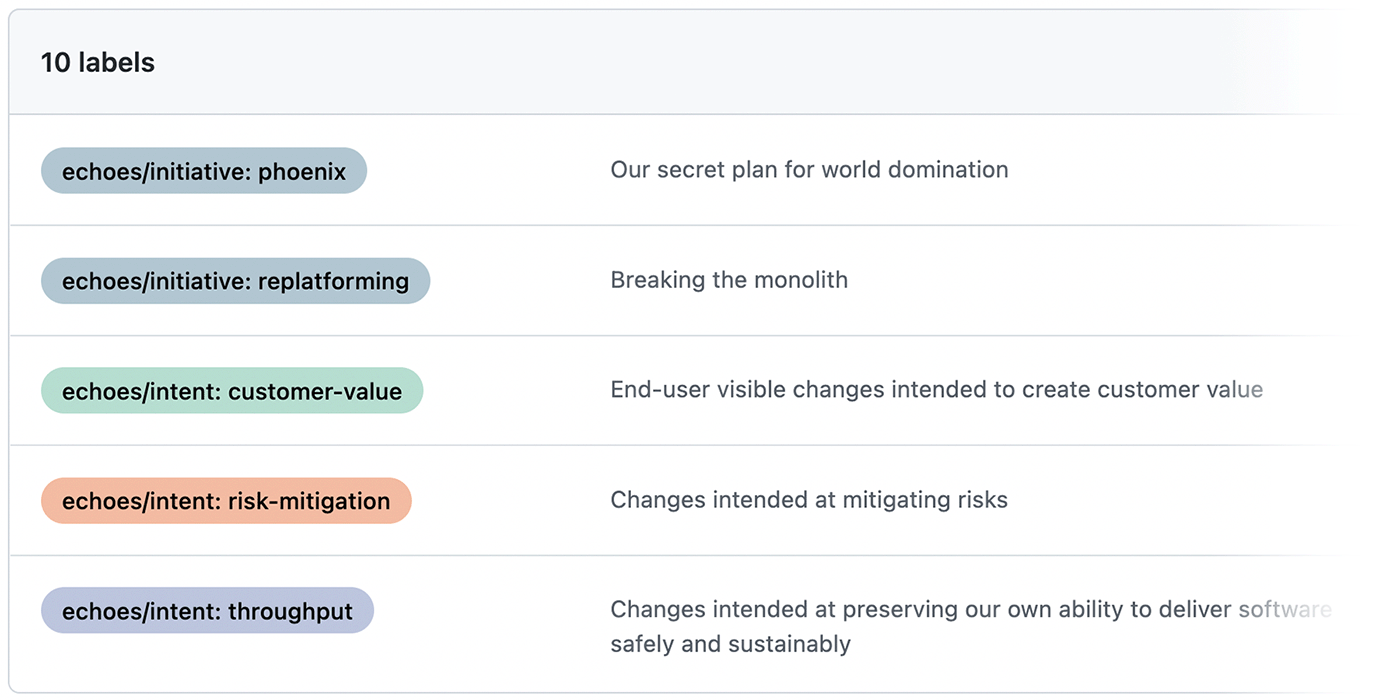Image resolution: width=1400 pixels, height=700 pixels.
Task: Click the "Changes intended at mitigating risks" description
Action: [809, 500]
